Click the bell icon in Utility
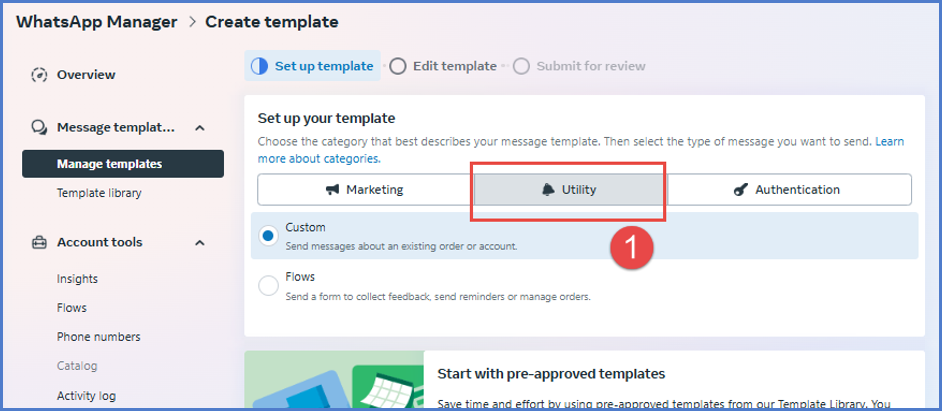Image resolution: width=942 pixels, height=411 pixels. (x=548, y=190)
